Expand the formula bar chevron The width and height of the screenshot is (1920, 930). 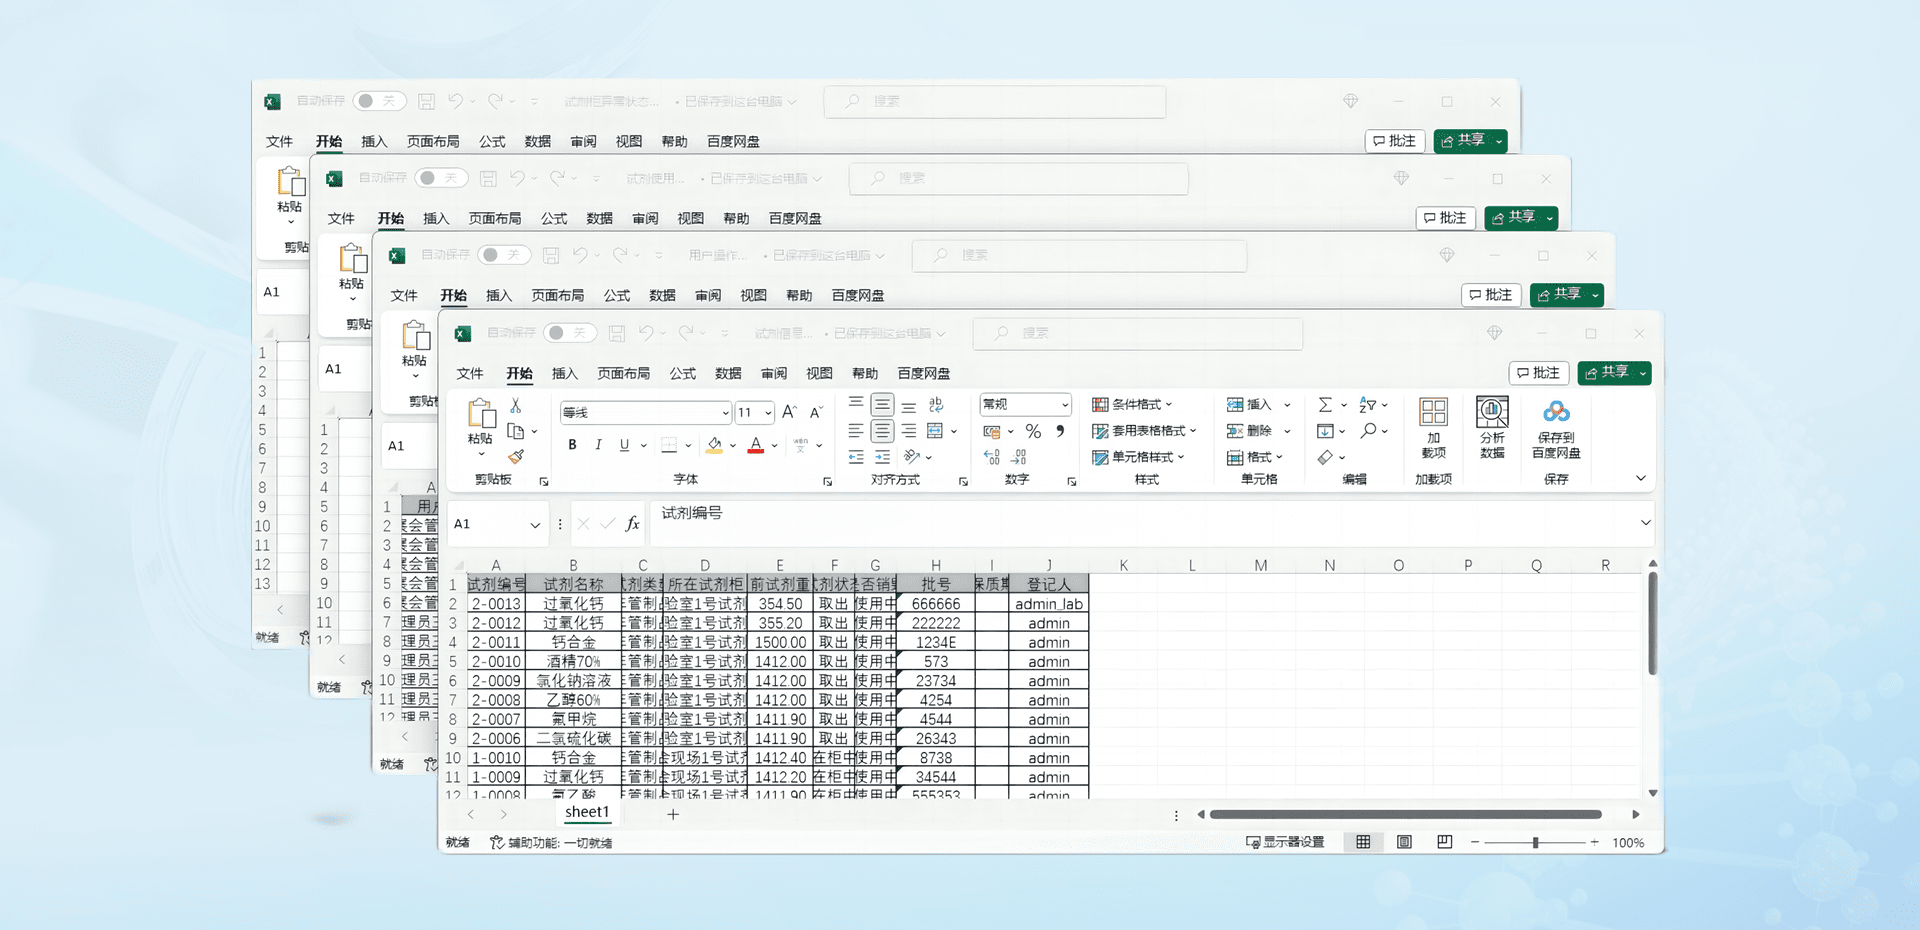1645,523
